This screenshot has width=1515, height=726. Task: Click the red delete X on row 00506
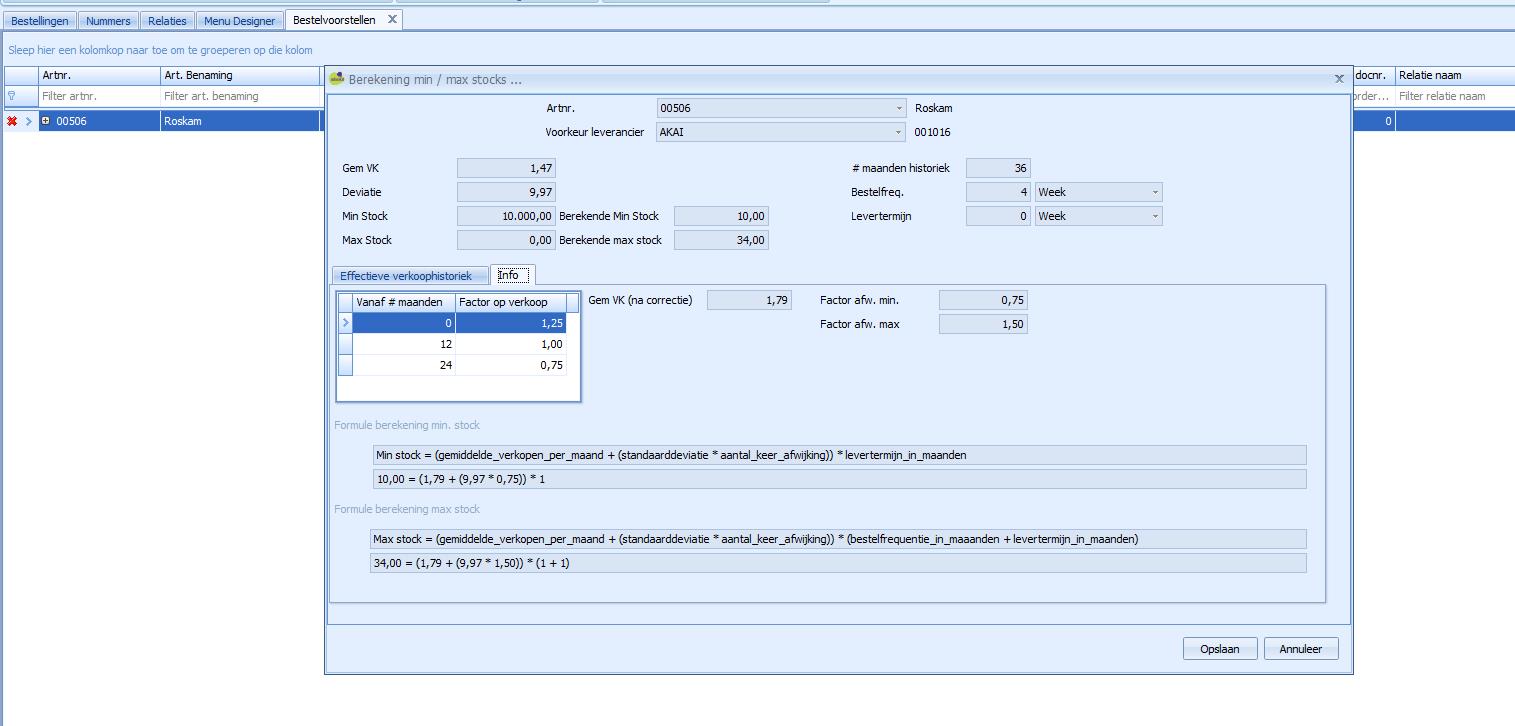[x=12, y=121]
